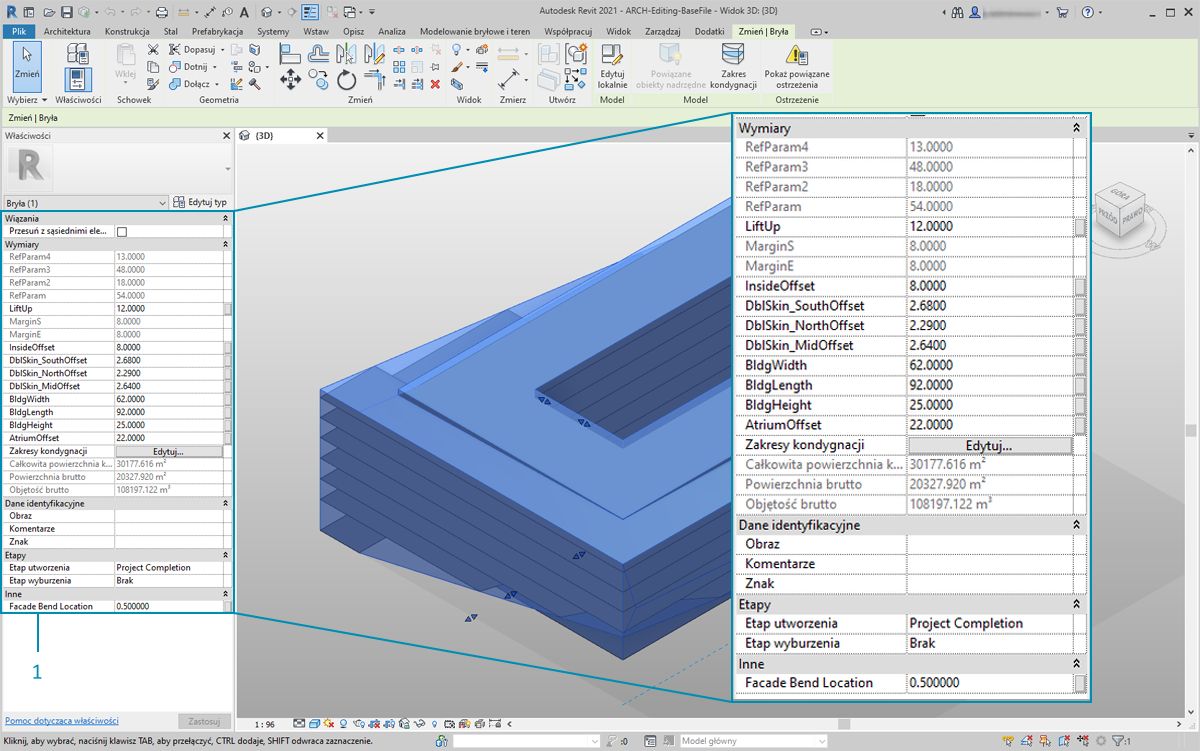Click the Print icon in quick access toolbar
Screen dimensions: 1200x751
point(161,12)
